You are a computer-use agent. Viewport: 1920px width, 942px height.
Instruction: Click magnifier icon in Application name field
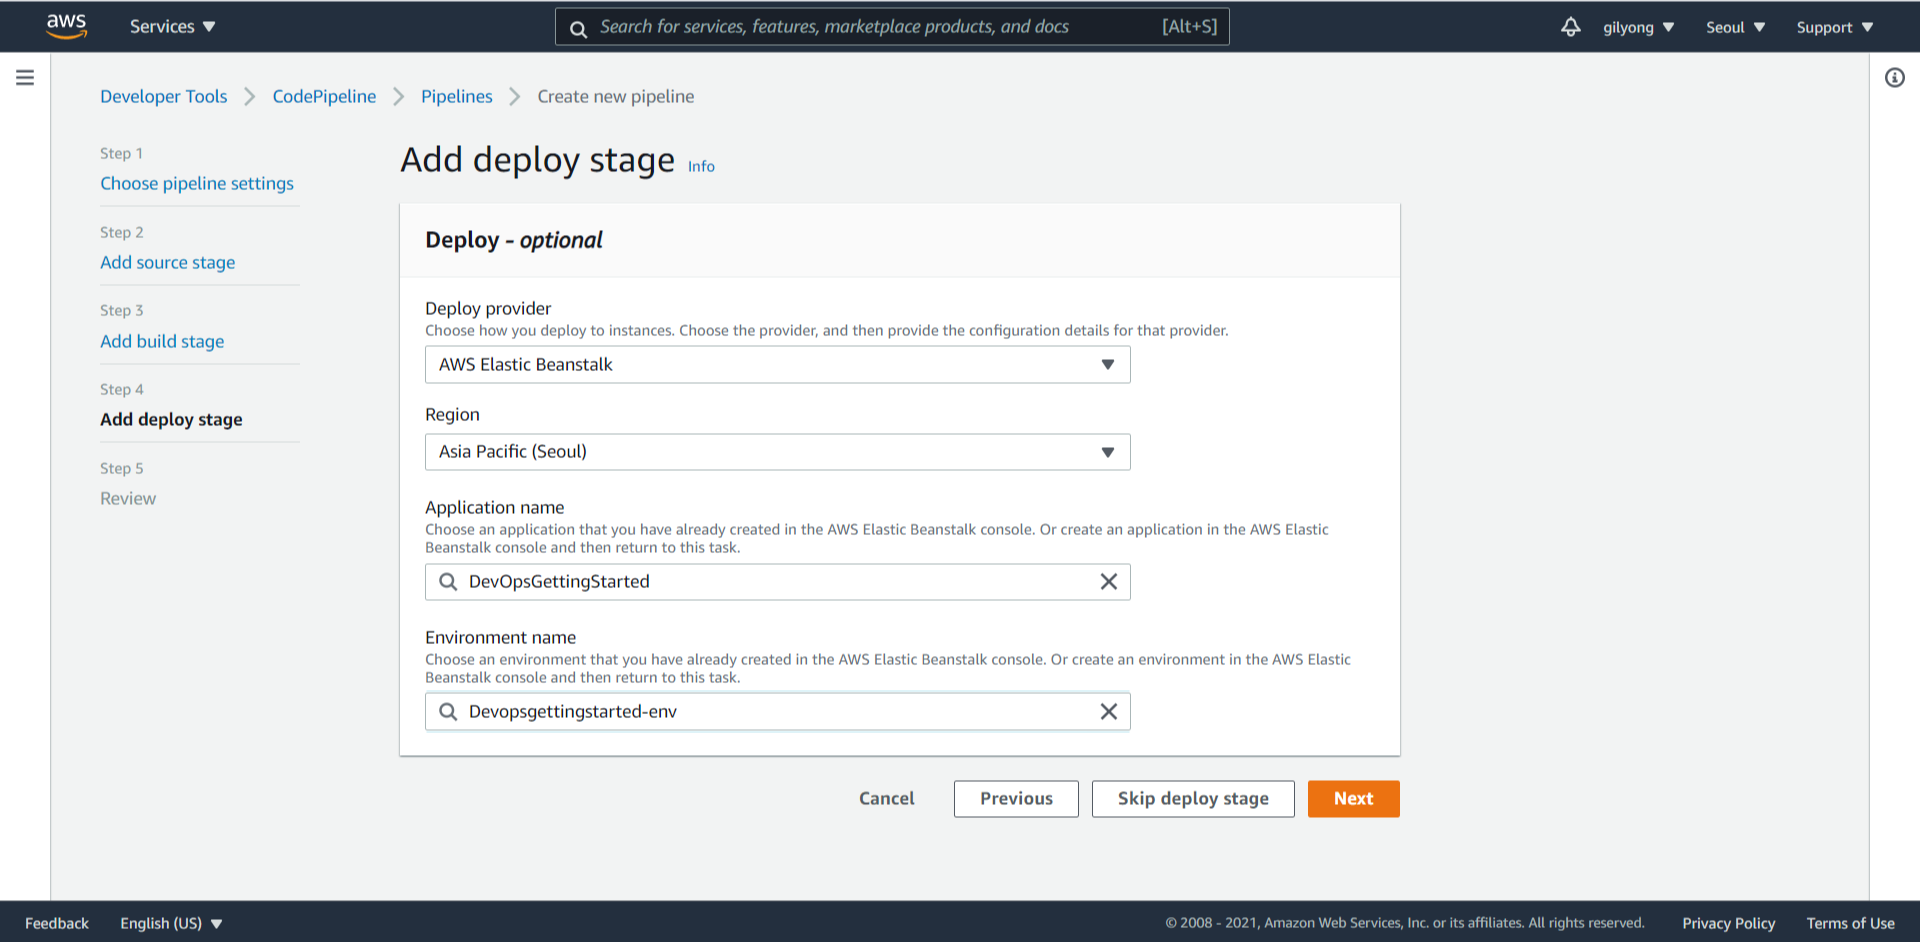[x=448, y=582]
